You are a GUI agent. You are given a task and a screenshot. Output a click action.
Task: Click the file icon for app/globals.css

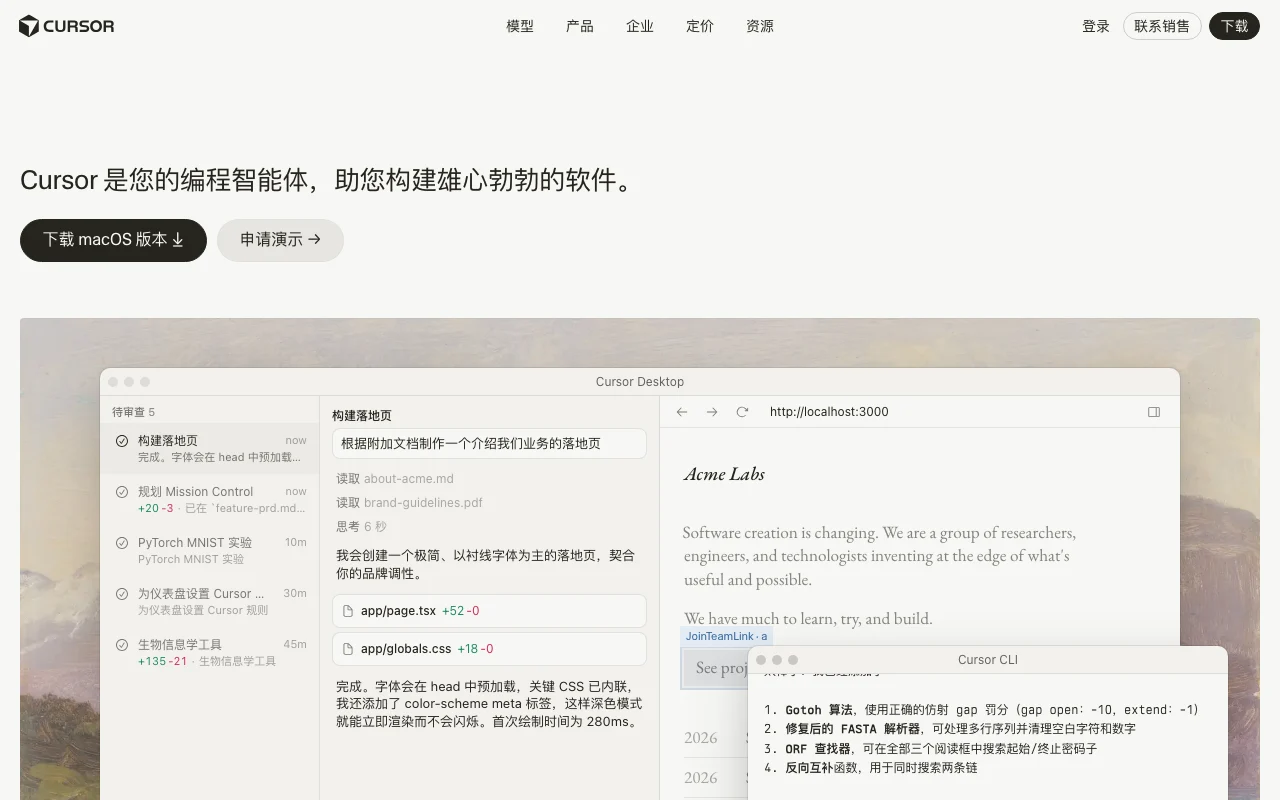coord(348,649)
